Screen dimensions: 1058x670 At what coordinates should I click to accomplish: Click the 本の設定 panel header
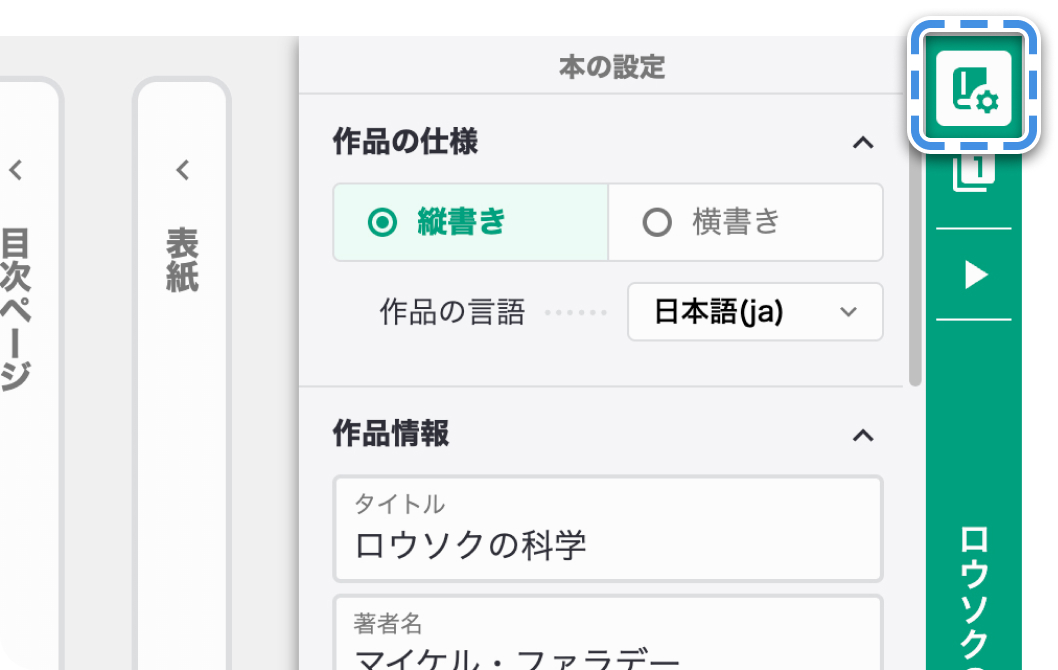(612, 67)
